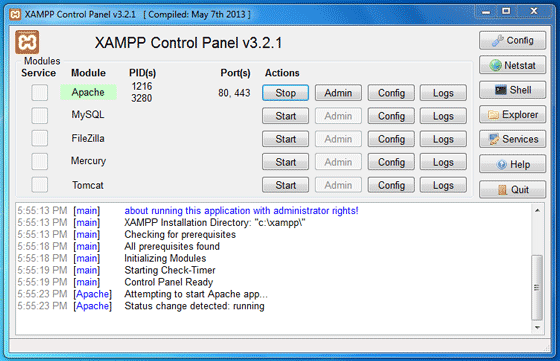The width and height of the screenshot is (560, 361).
Task: Select the green Apache module label
Action: click(88, 92)
